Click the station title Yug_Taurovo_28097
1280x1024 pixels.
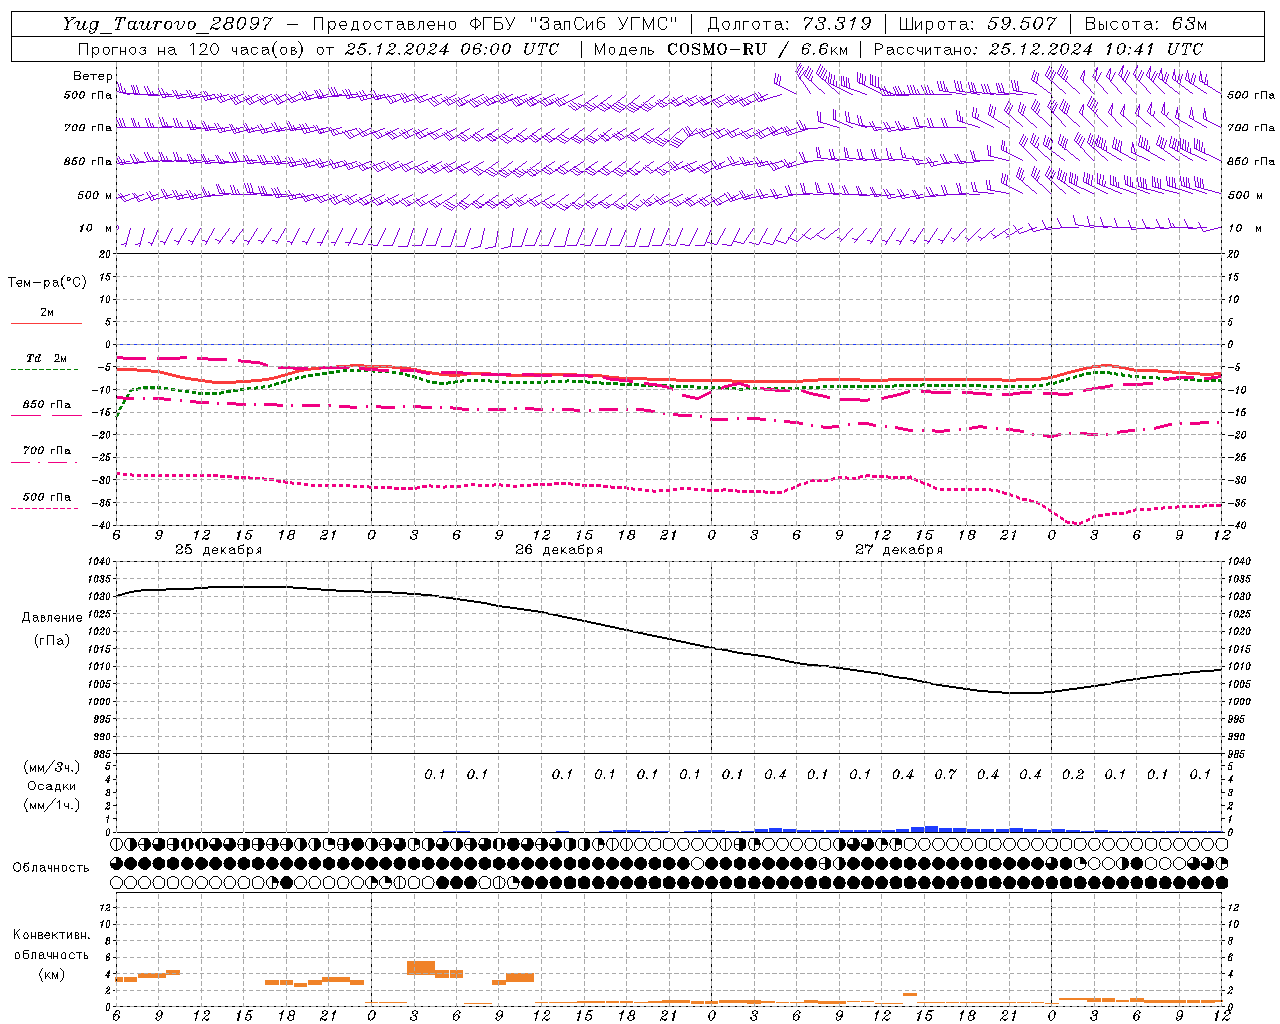click(x=167, y=24)
